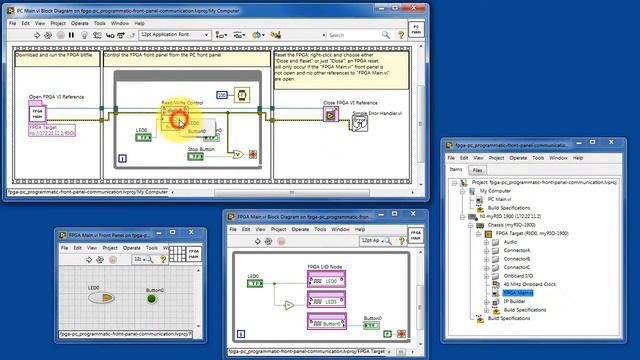Open Window menu in PC Main window
Viewport: 640px width, 360px height.
pos(120,23)
